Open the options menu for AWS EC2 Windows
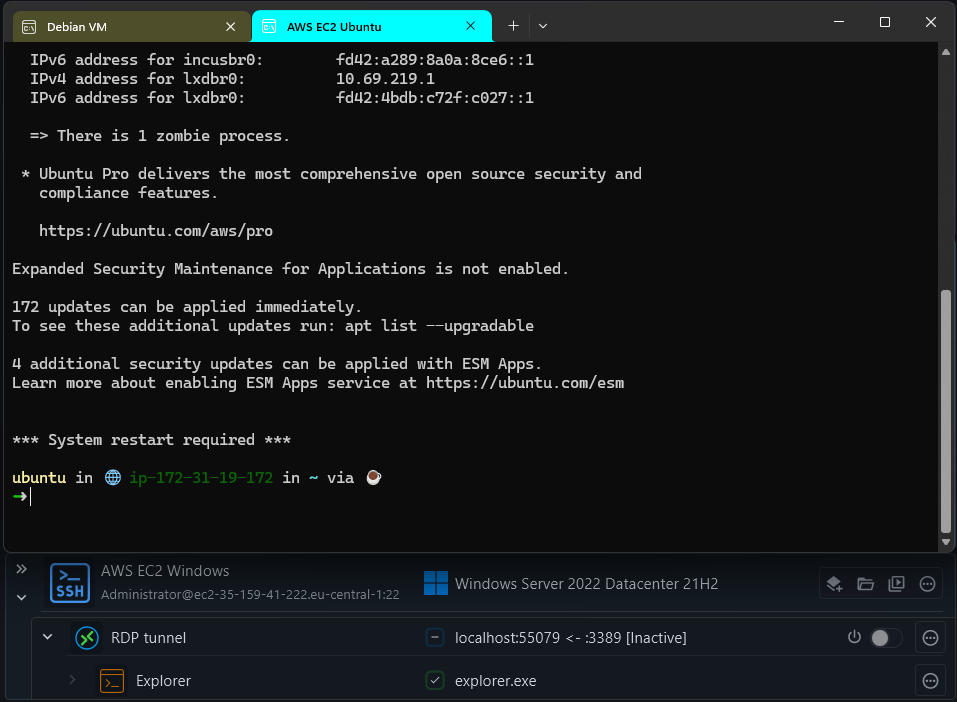Viewport: 957px width, 702px height. tap(927, 583)
